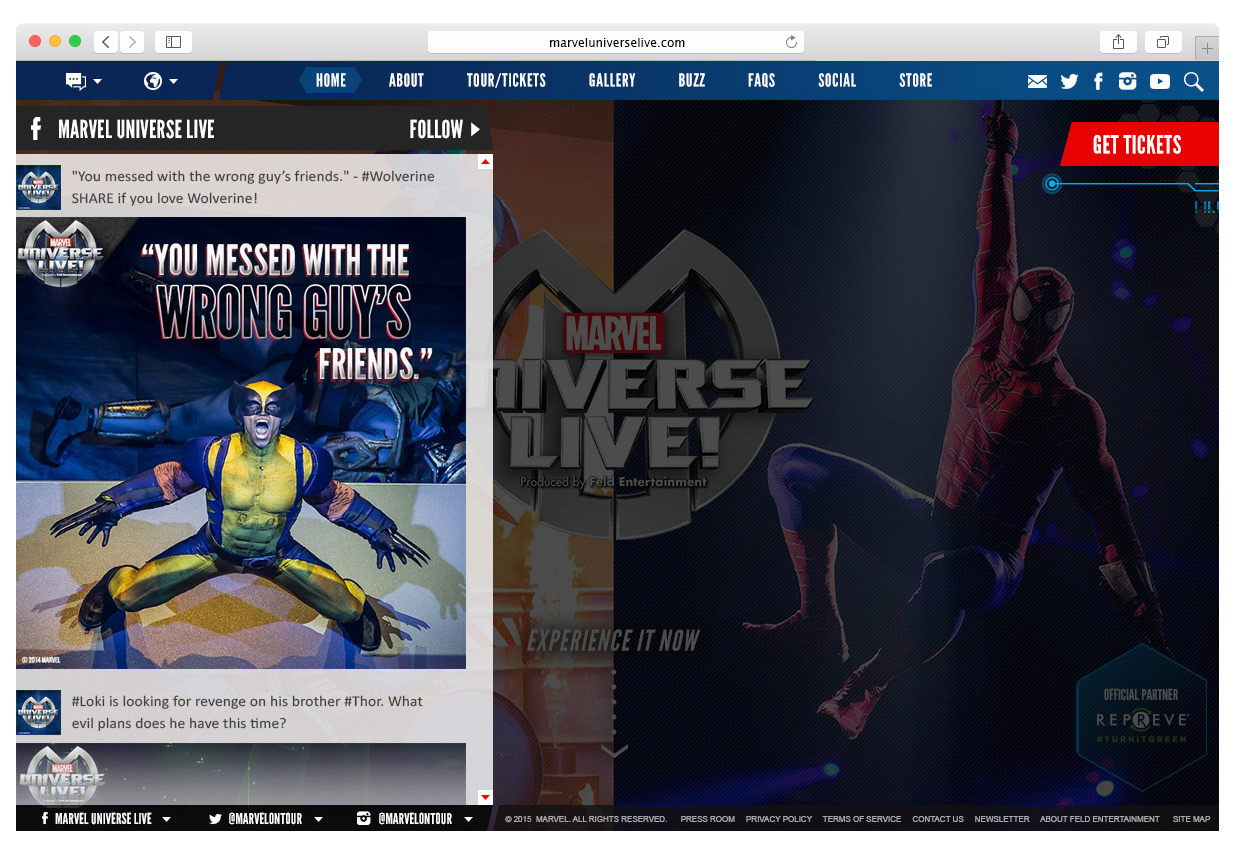Open the BUZZ navigation item

(x=691, y=81)
